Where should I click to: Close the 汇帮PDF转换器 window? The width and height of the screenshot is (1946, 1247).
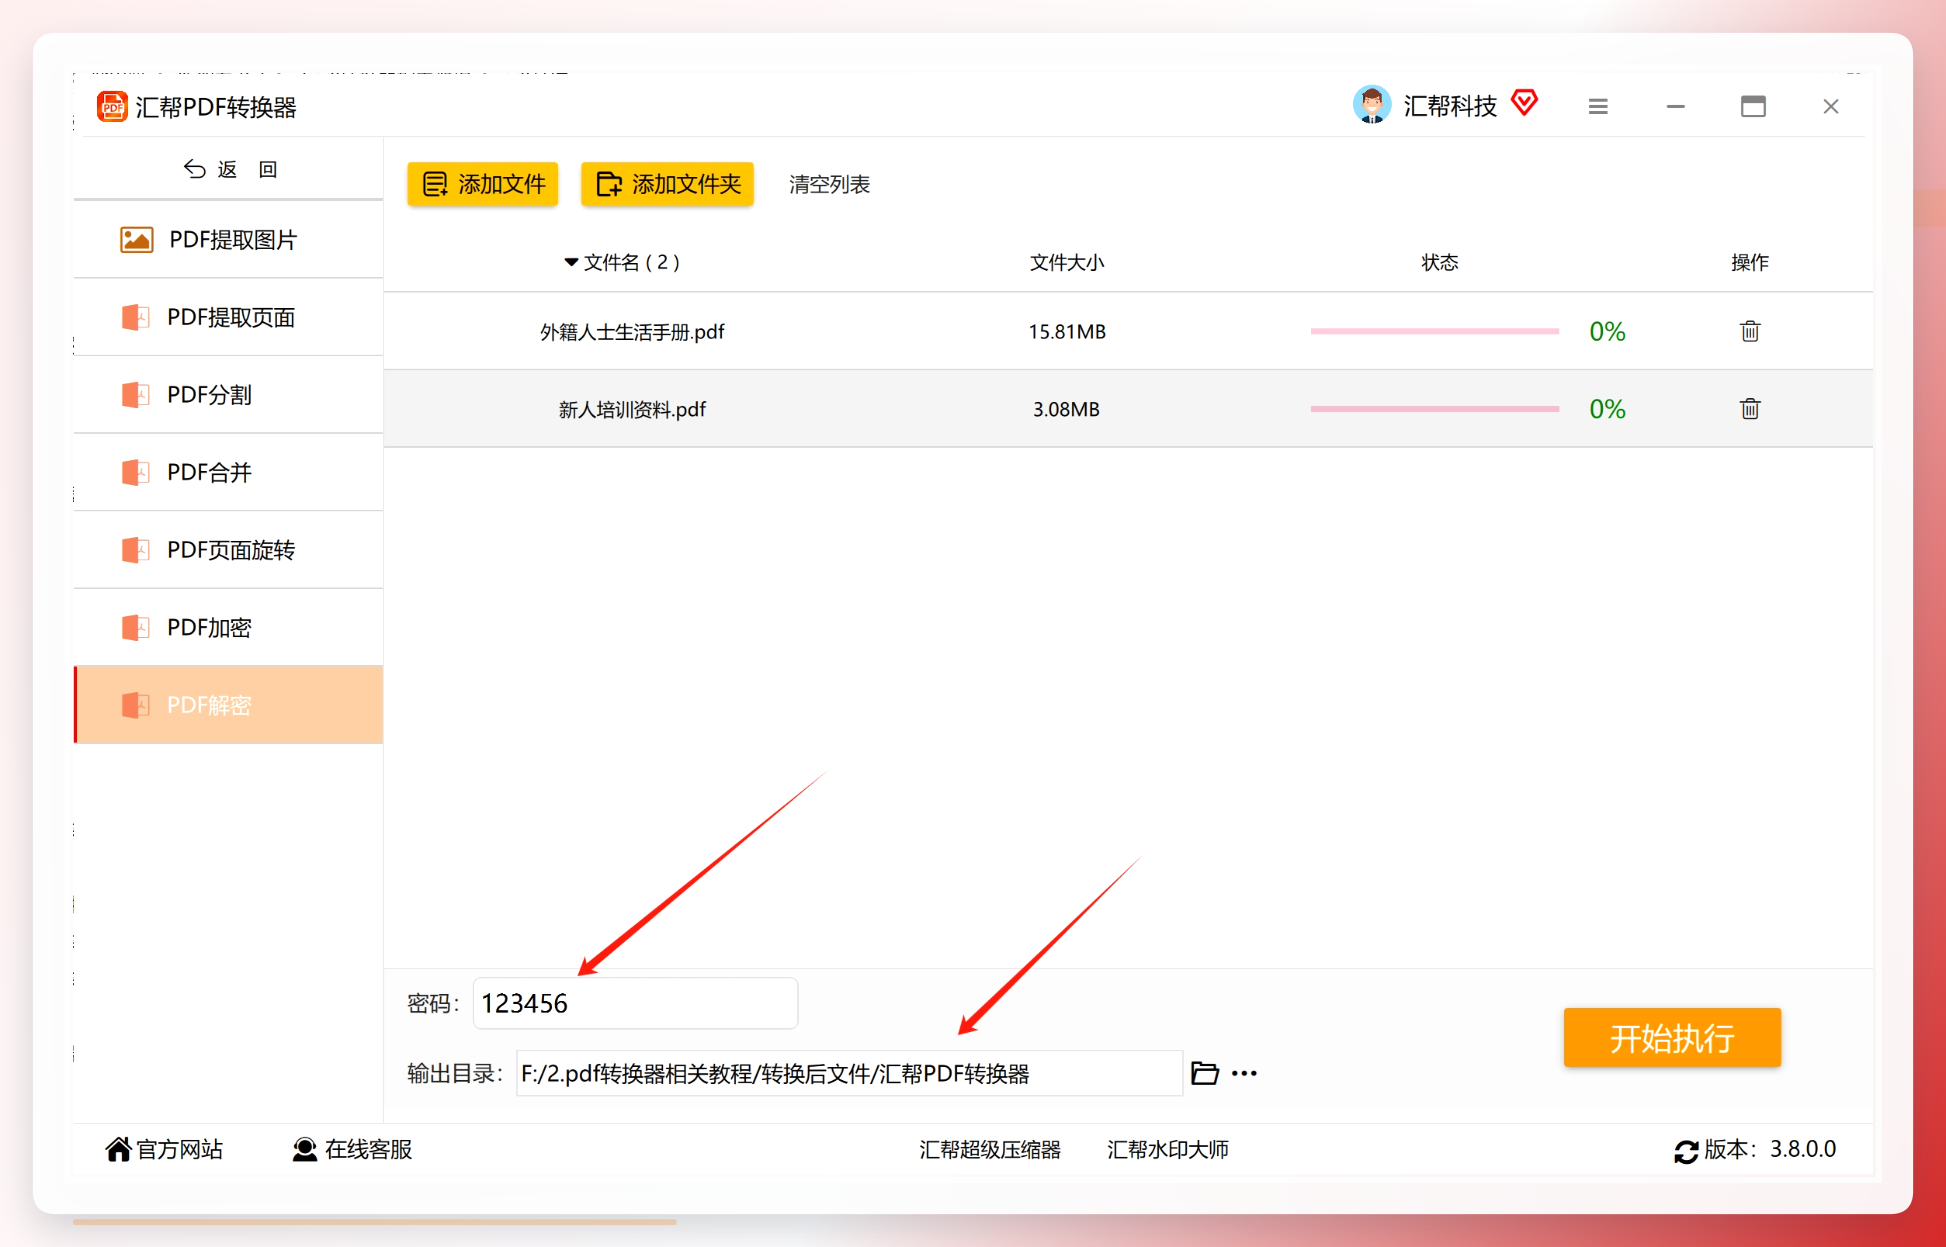coord(1831,107)
